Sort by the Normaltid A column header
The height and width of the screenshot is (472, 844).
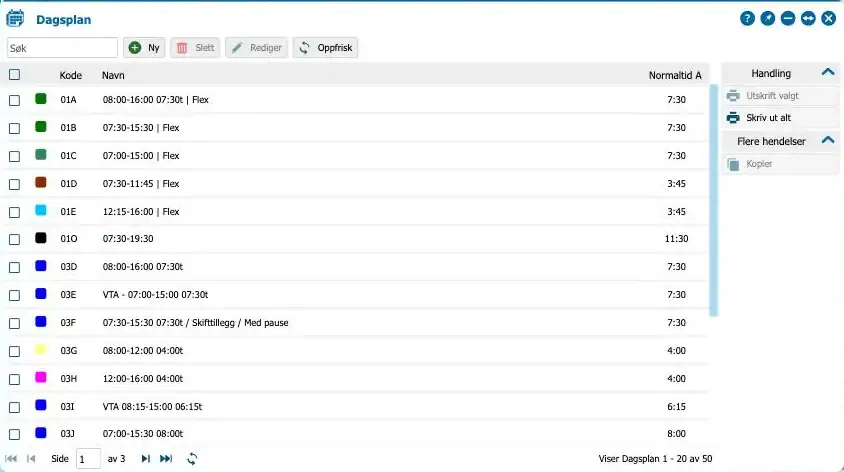point(675,75)
